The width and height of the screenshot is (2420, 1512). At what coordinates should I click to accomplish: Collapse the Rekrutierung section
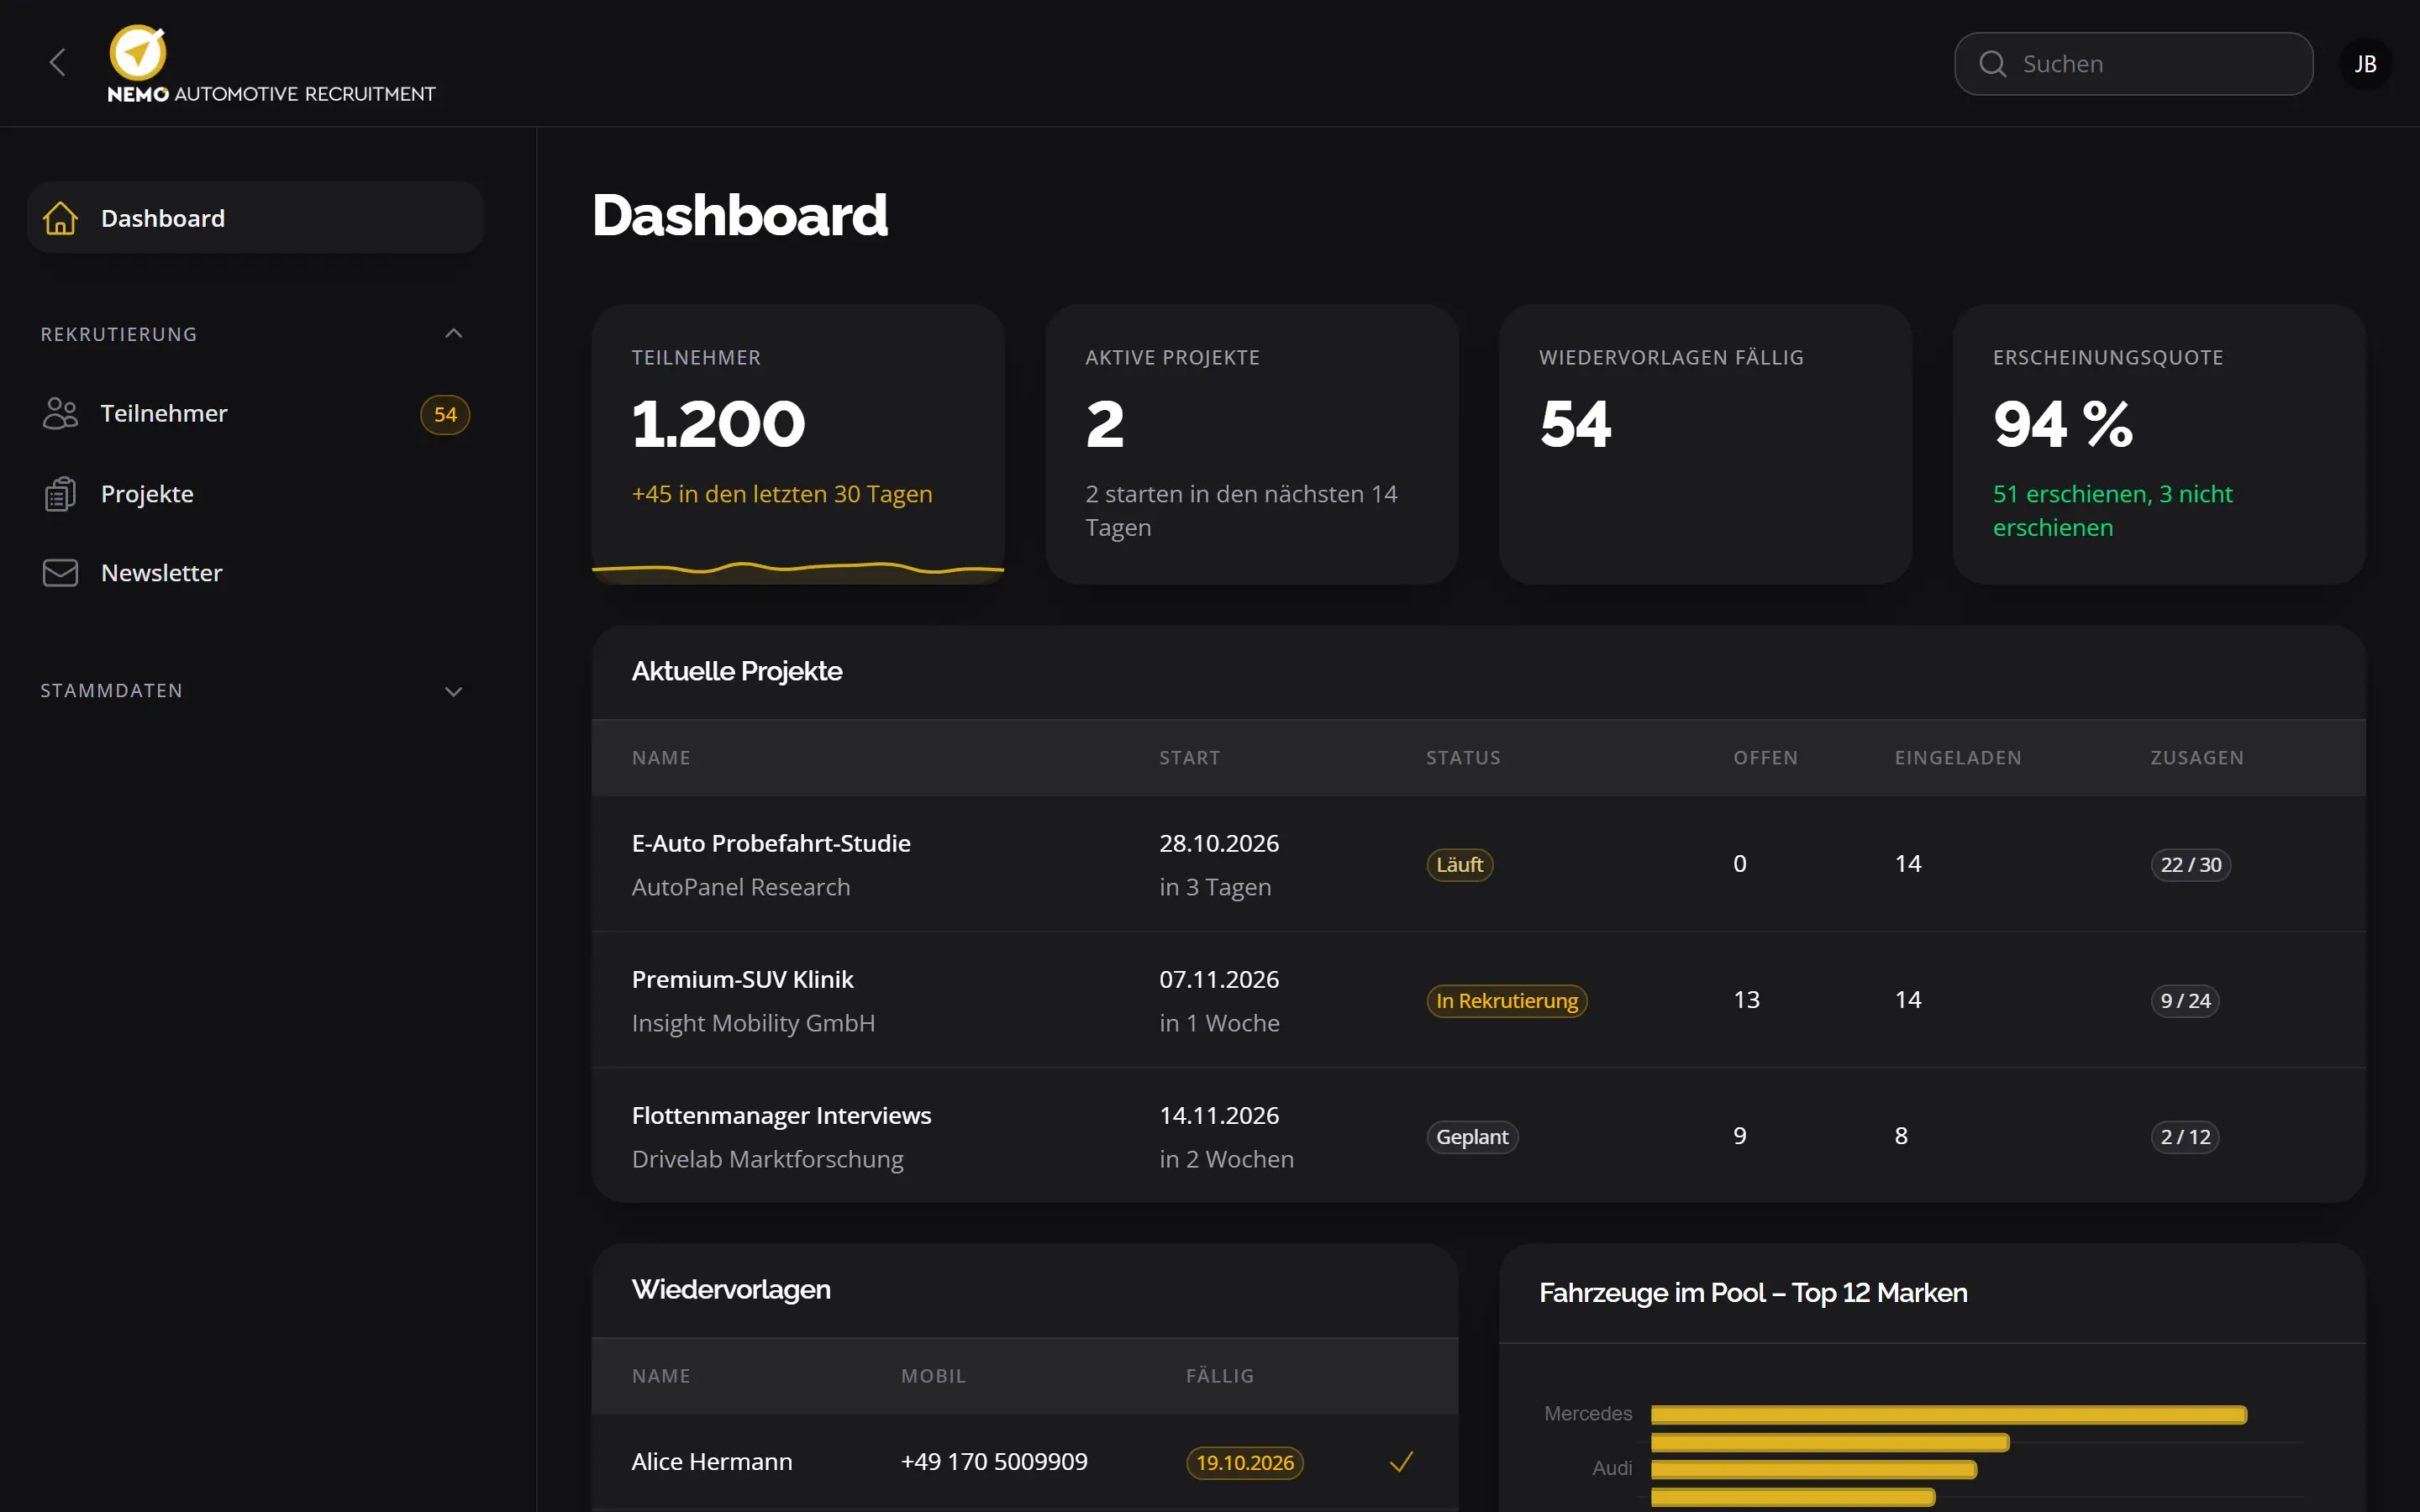pos(453,334)
